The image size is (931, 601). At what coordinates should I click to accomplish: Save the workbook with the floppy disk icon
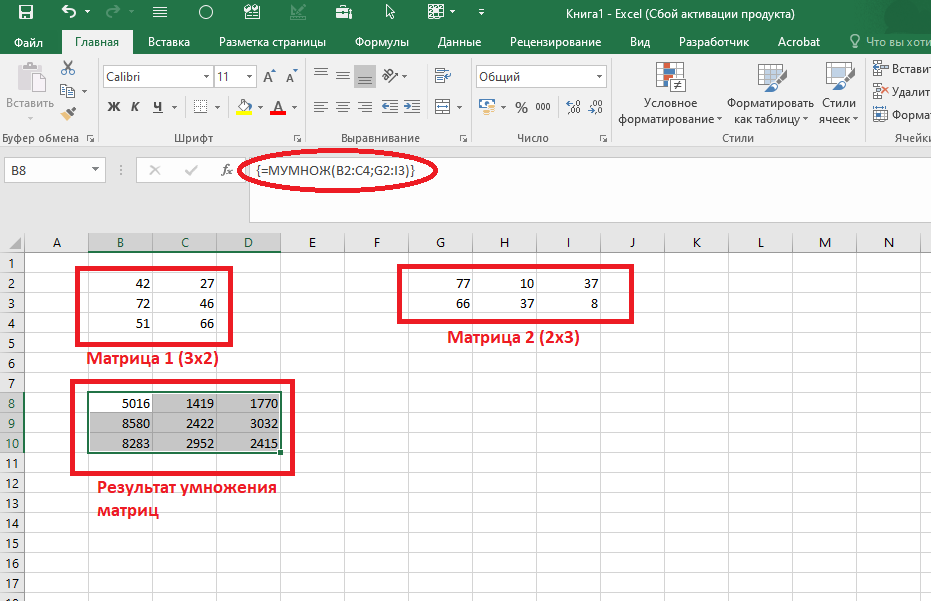tap(26, 12)
